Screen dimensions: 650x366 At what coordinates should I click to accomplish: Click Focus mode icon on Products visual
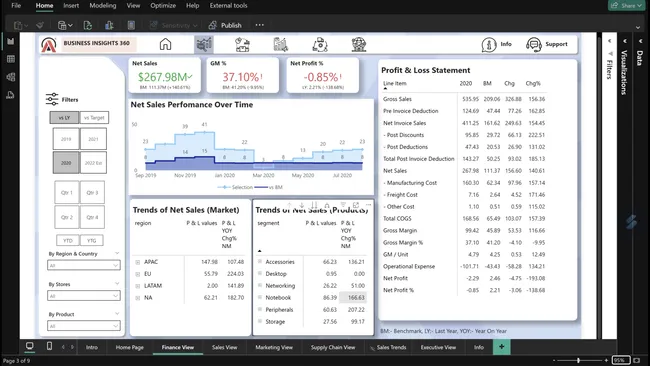(356, 205)
